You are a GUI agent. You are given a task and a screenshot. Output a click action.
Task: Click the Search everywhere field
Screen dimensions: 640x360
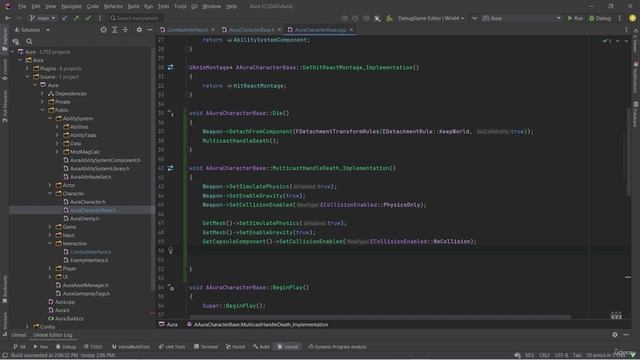(x=136, y=18)
